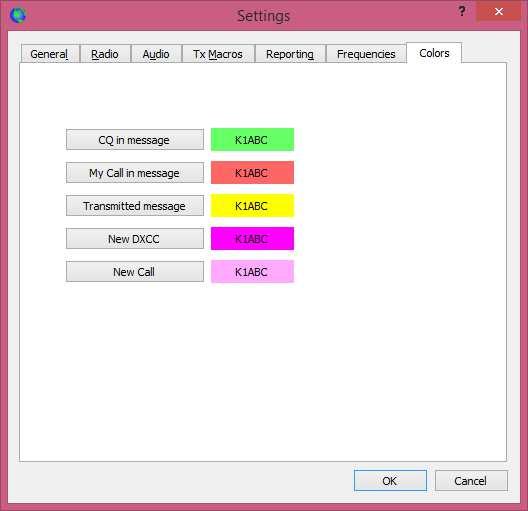Image resolution: width=528 pixels, height=511 pixels.
Task: Open the Reporting tab
Action: (x=290, y=54)
